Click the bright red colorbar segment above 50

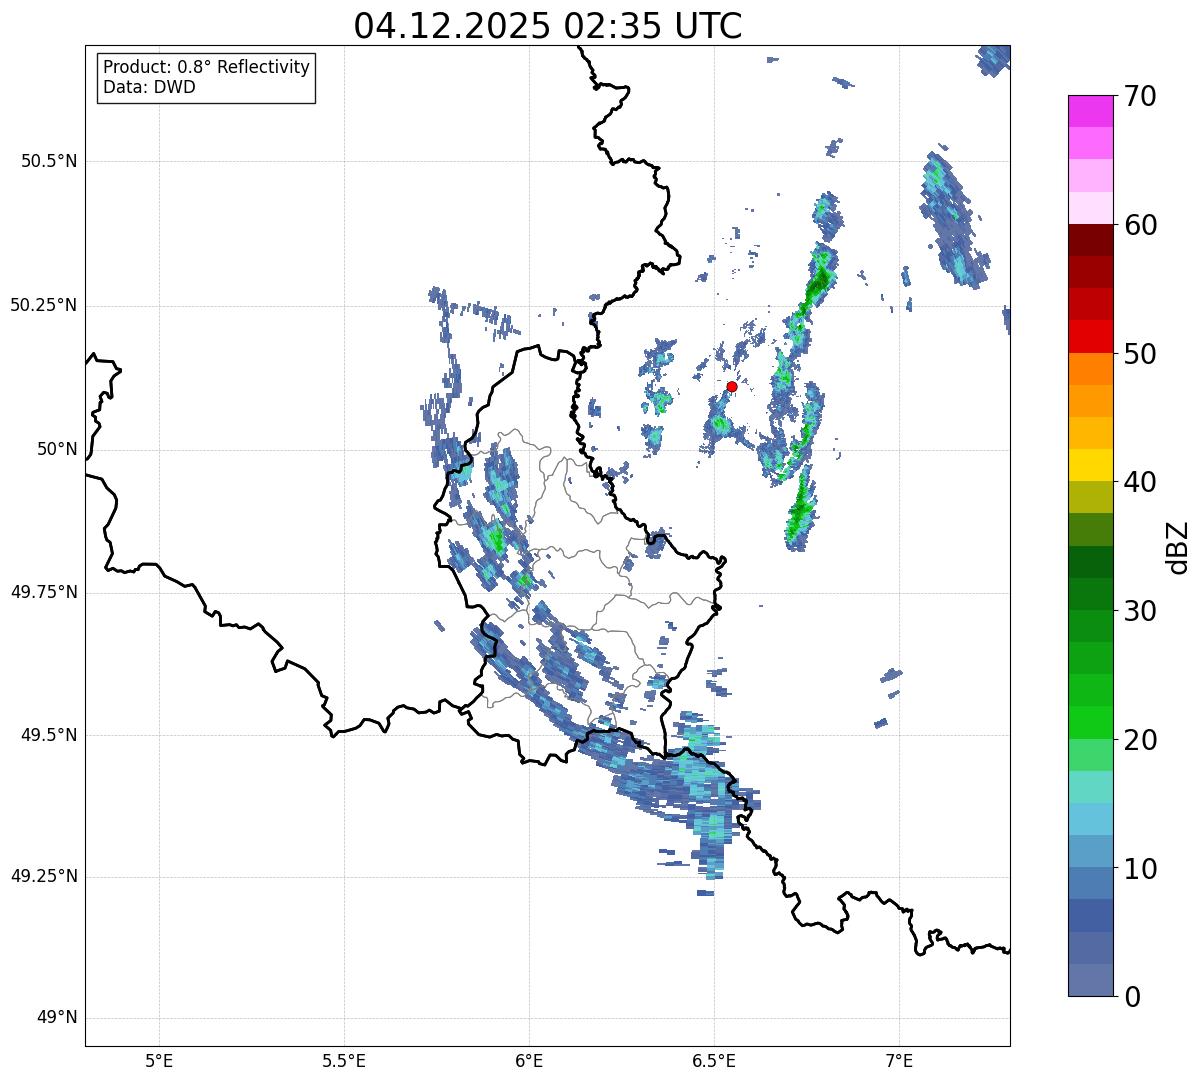(1090, 337)
